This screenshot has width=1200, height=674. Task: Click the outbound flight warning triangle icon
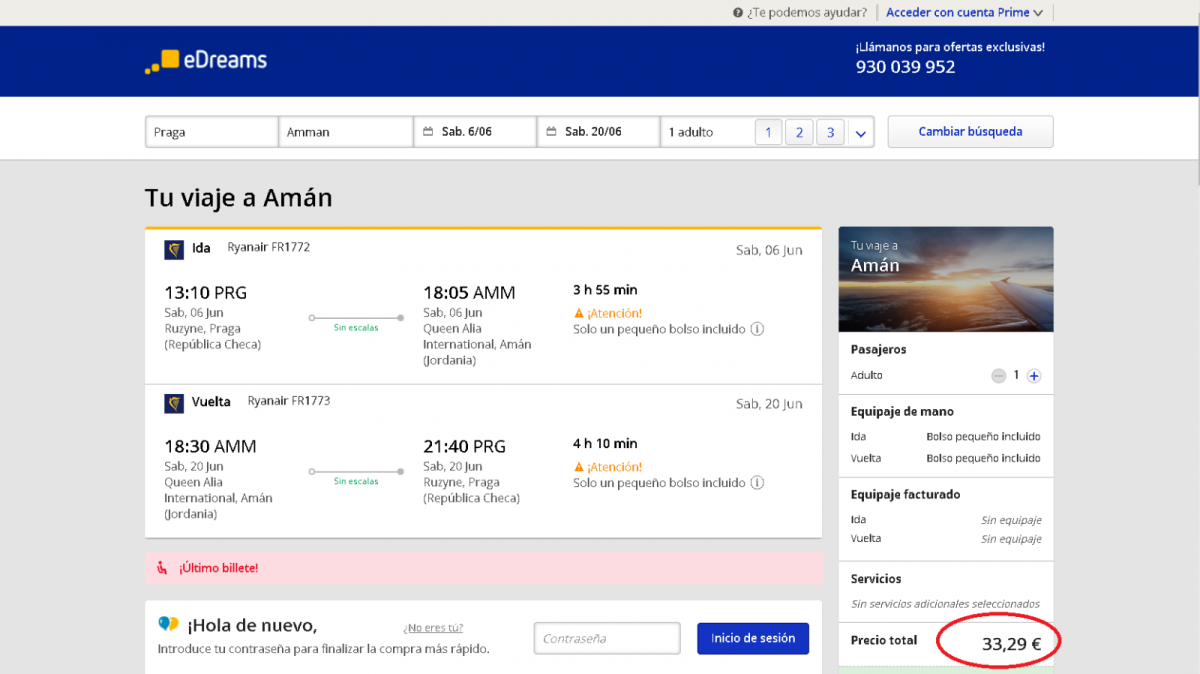[578, 313]
